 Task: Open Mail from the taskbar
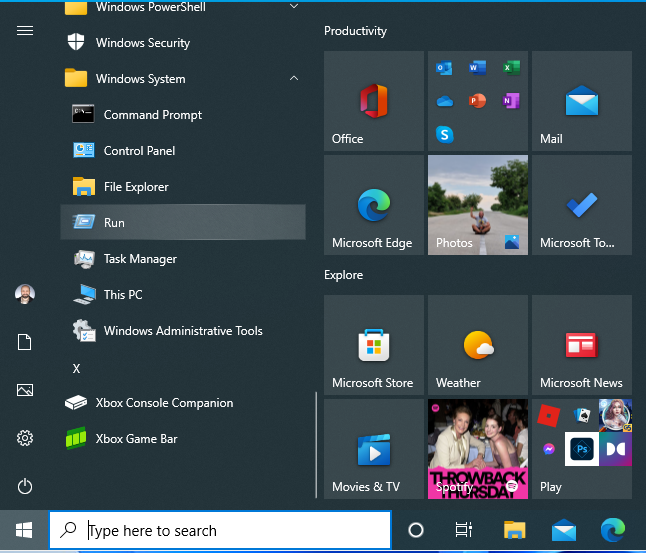point(564,530)
